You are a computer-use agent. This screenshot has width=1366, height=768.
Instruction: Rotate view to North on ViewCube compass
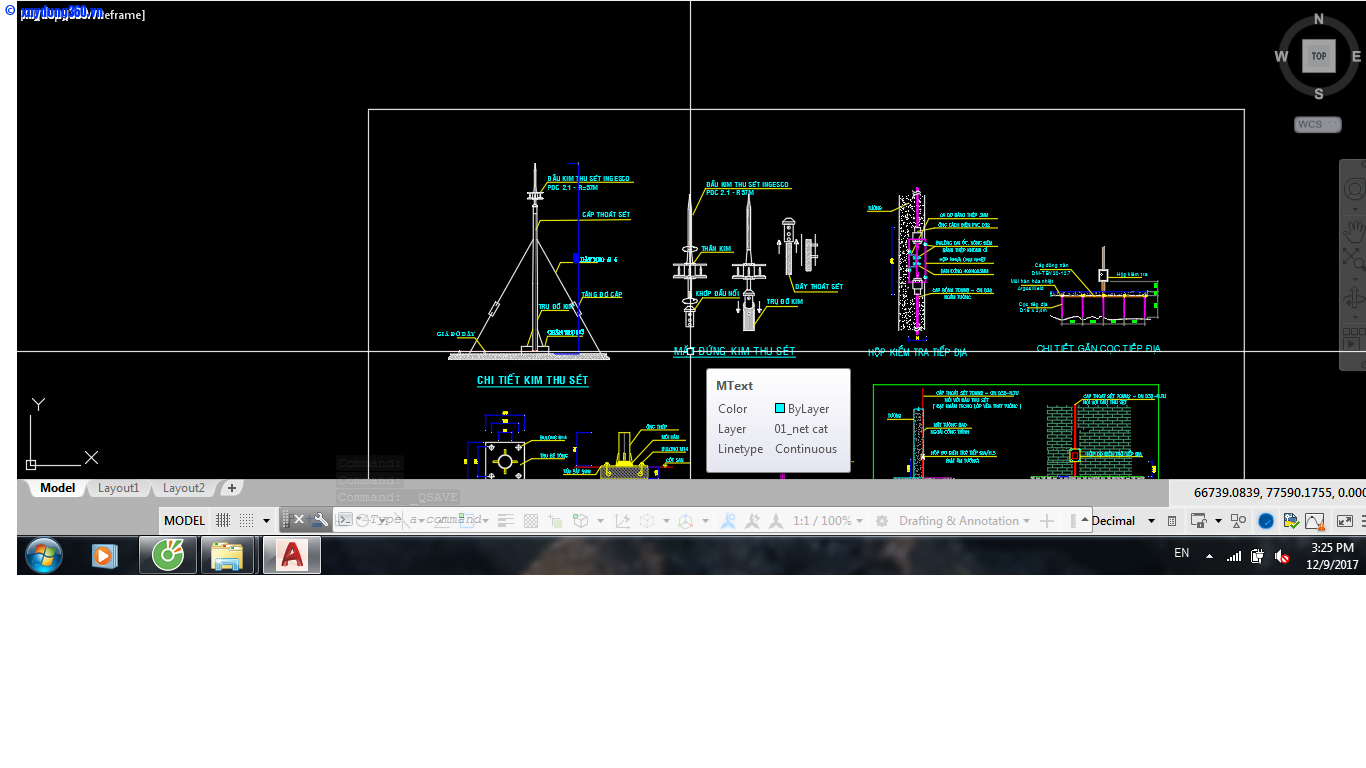(1319, 19)
